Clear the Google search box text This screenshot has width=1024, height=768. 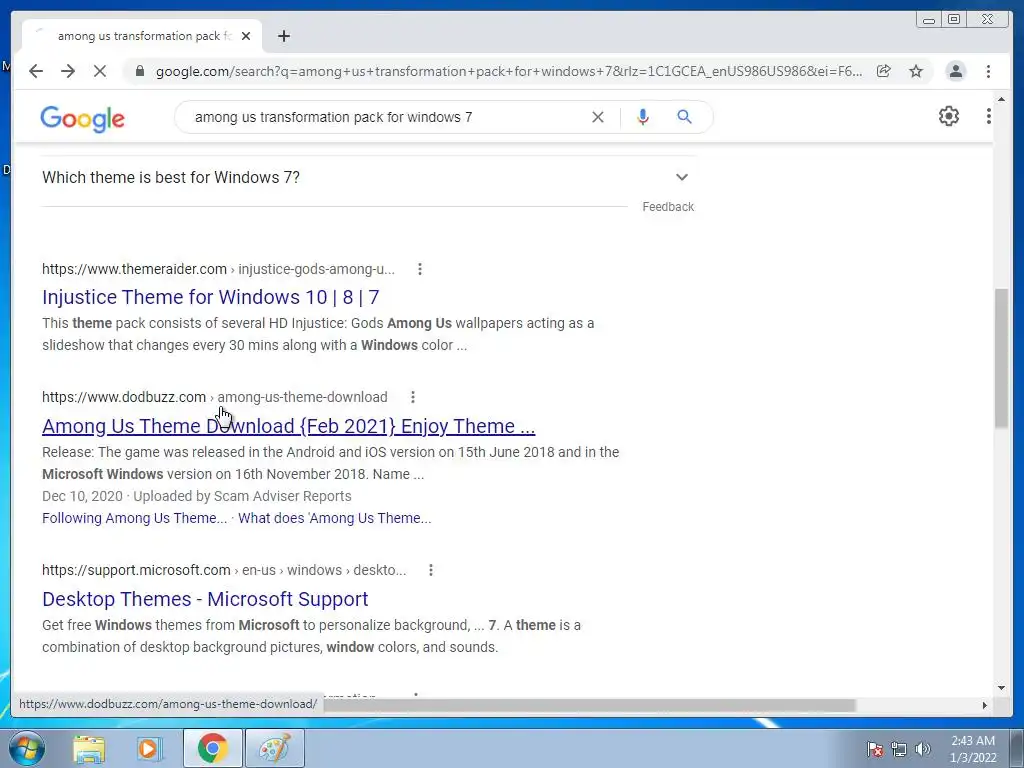(598, 117)
